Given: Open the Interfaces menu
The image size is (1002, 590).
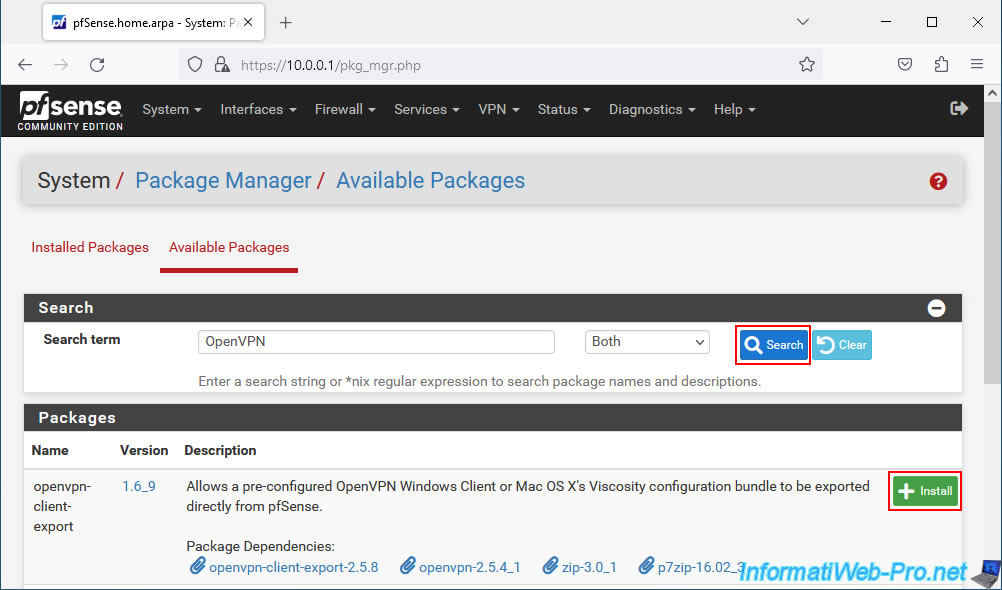Looking at the screenshot, I should click(x=258, y=110).
